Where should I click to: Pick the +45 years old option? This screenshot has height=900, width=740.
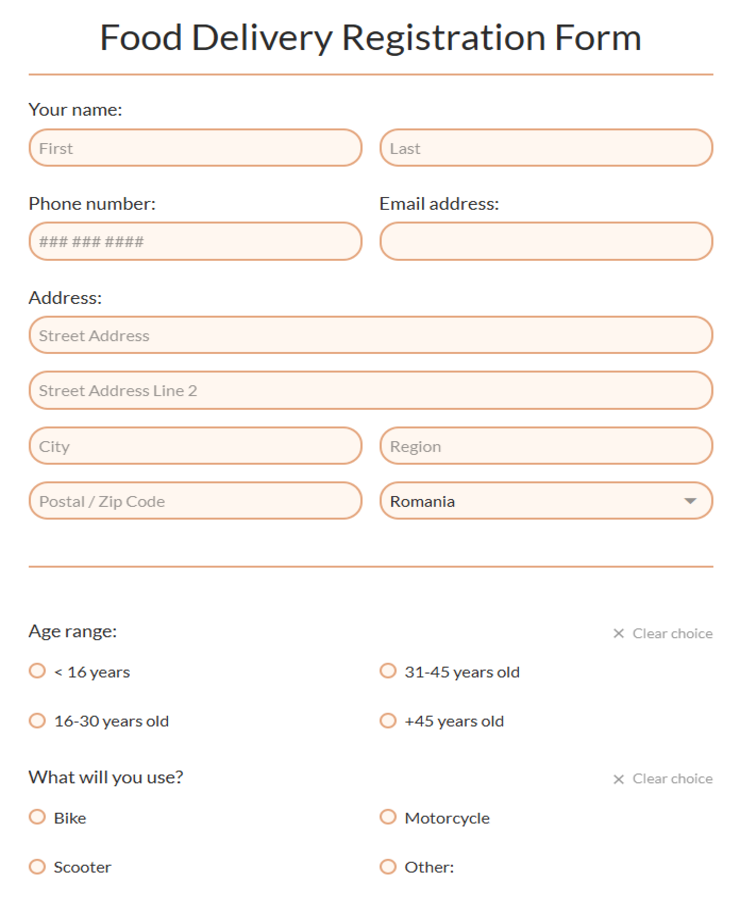388,720
